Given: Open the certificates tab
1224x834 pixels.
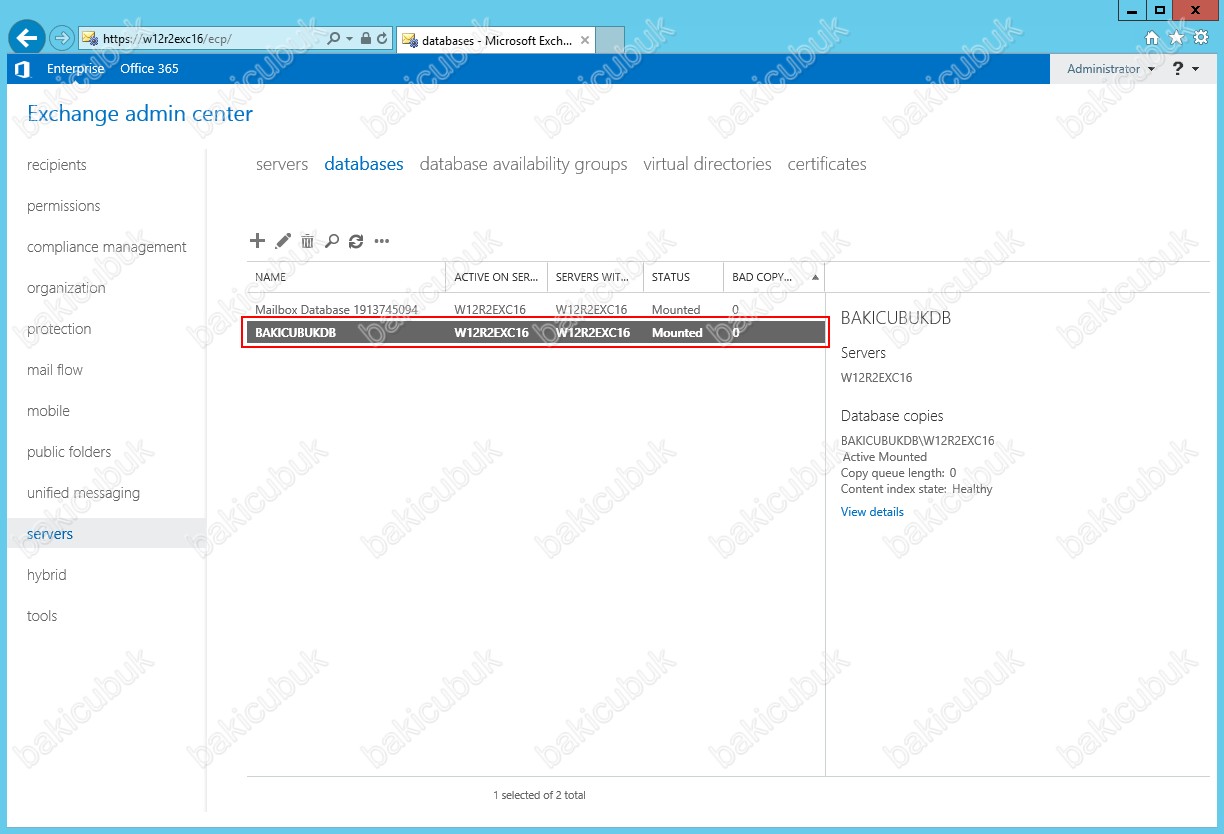Looking at the screenshot, I should 827,164.
